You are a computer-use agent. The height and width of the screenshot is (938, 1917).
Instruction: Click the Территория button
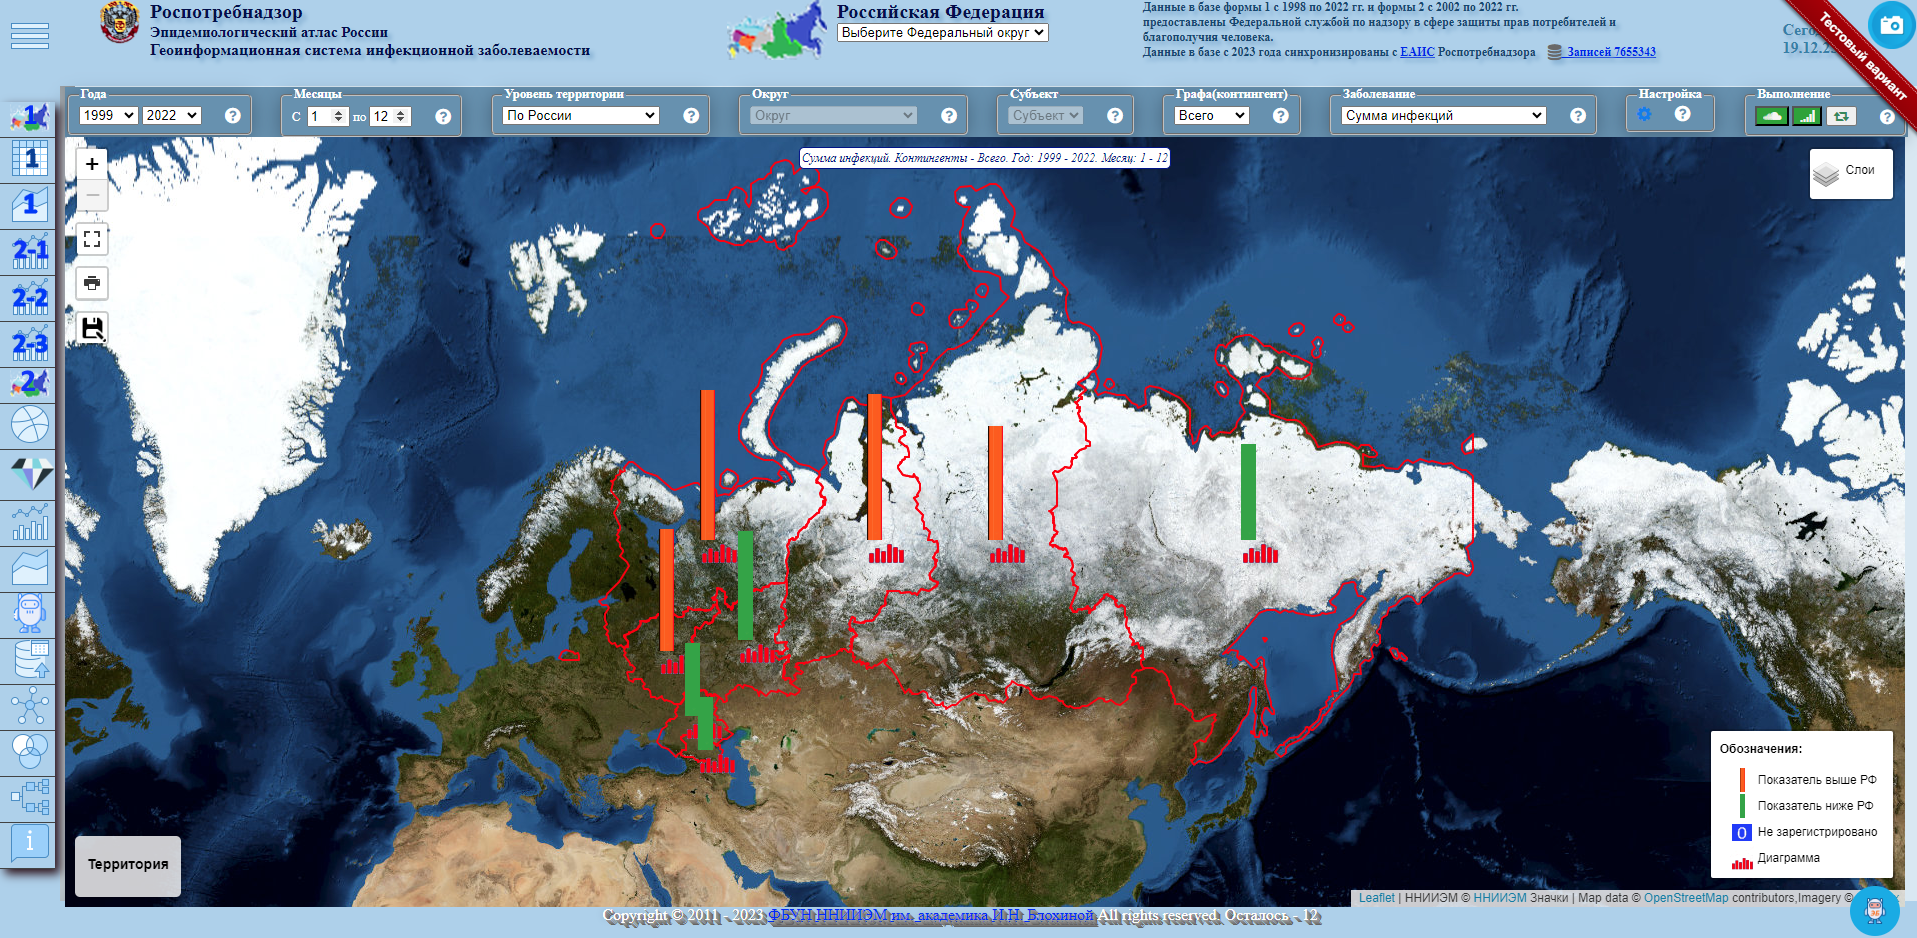pos(128,865)
